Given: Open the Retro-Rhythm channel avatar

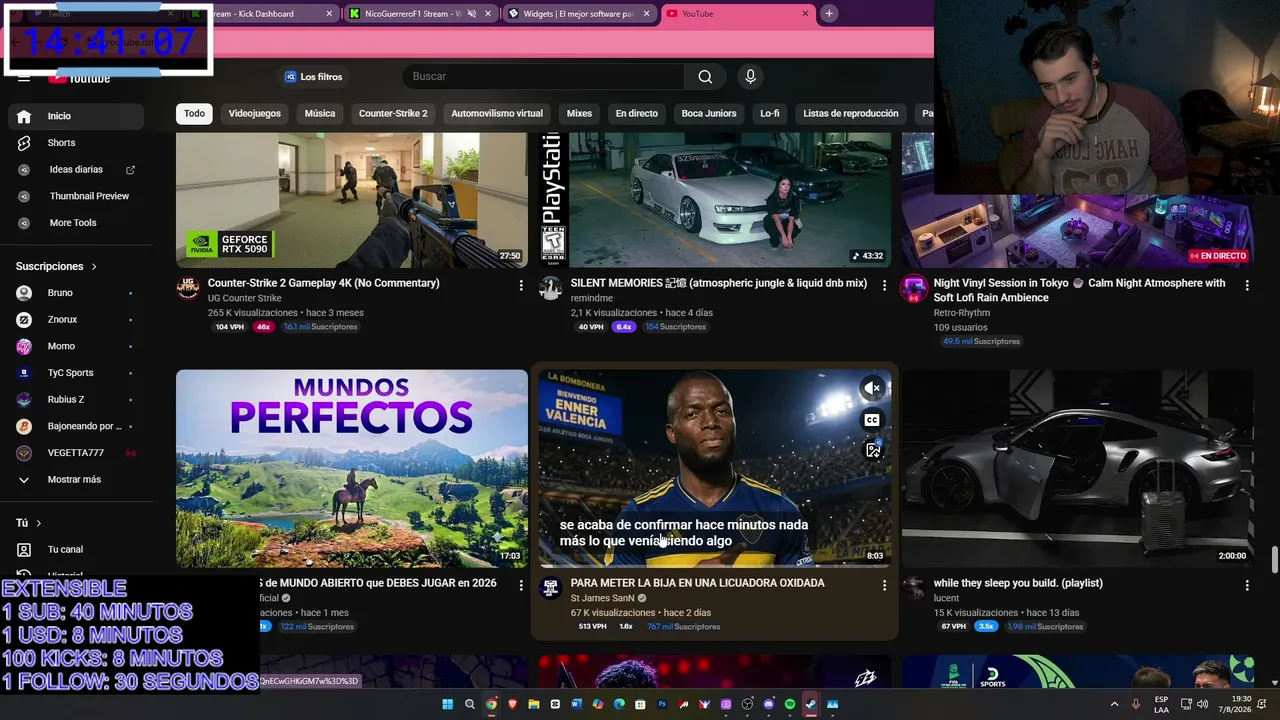Looking at the screenshot, I should 914,288.
